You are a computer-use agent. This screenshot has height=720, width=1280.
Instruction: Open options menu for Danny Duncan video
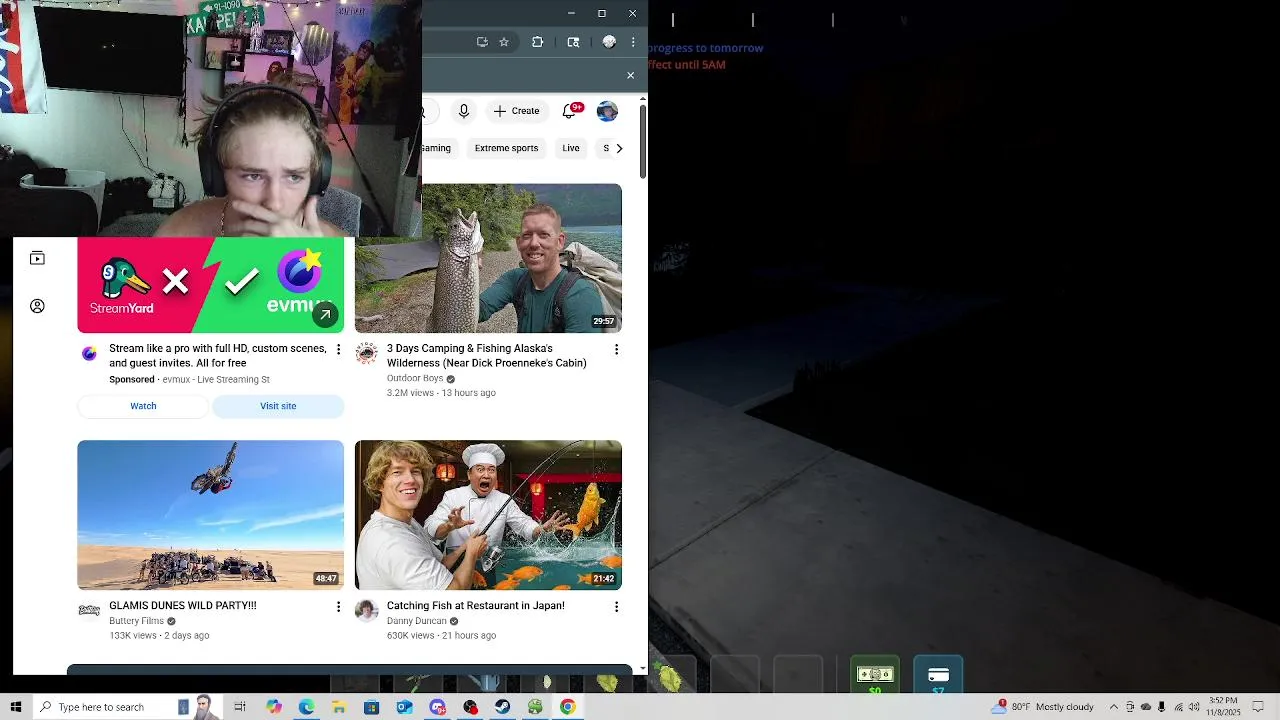click(x=616, y=607)
